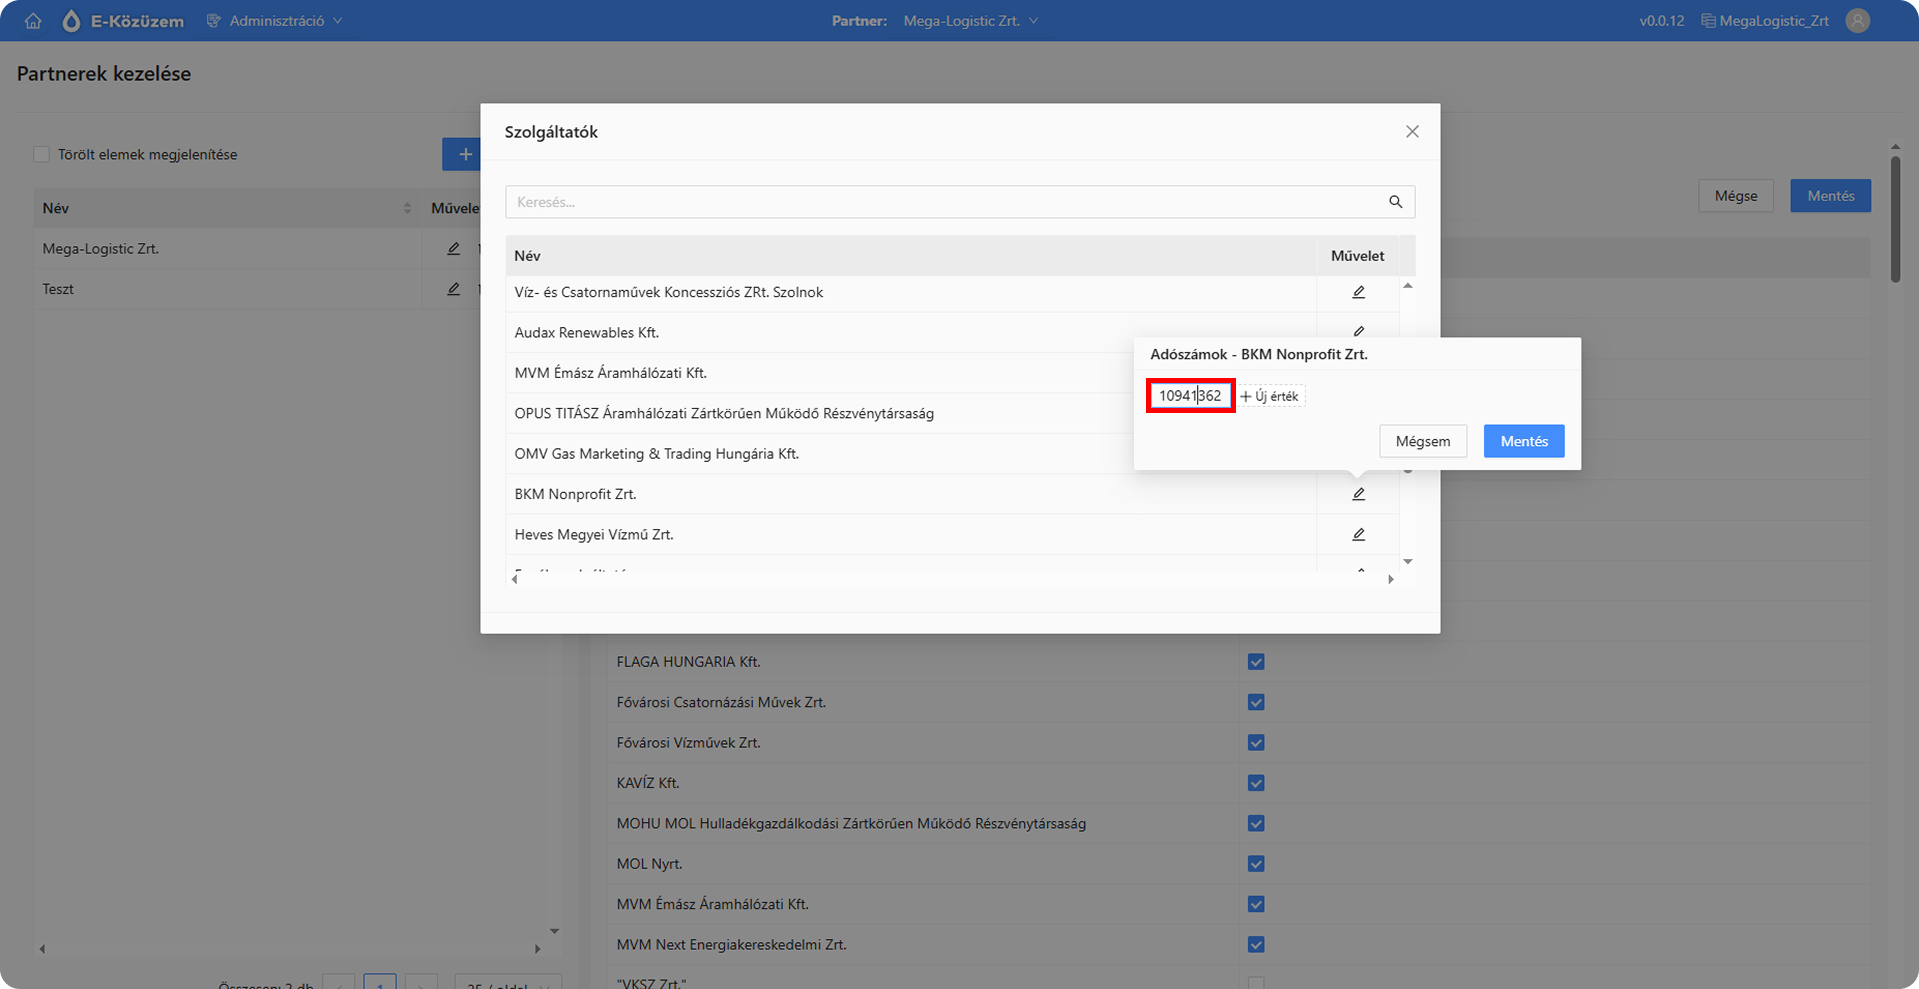Image resolution: width=1919 pixels, height=989 pixels.
Task: Select FLAGA HUNGARIA Kft. row text
Action: pos(688,662)
